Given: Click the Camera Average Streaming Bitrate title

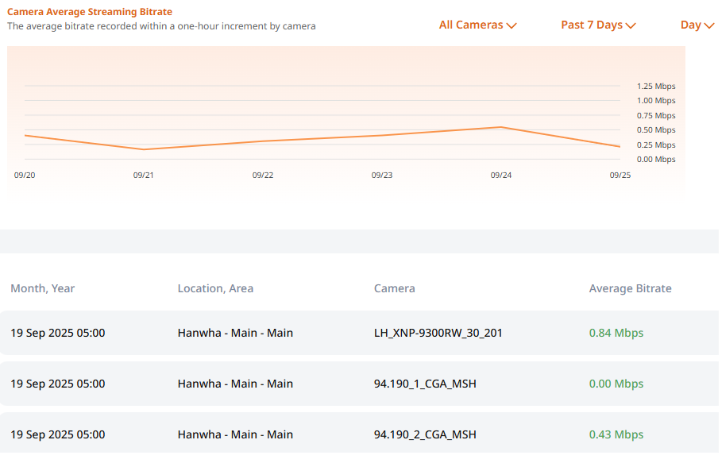Looking at the screenshot, I should point(89,11).
